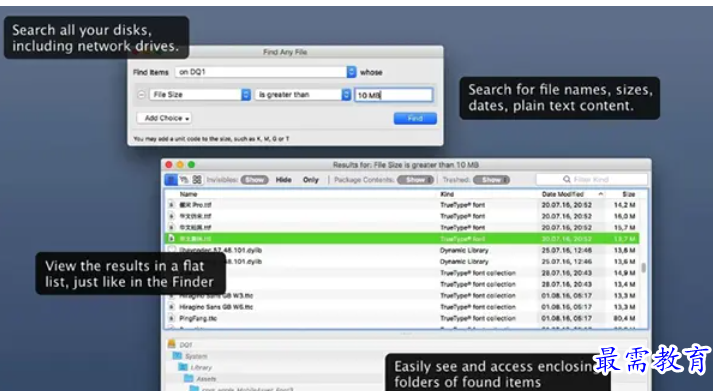Screen dimensions: 717x391
Task: Select the dylib row sized 13,8 M
Action: click(401, 250)
